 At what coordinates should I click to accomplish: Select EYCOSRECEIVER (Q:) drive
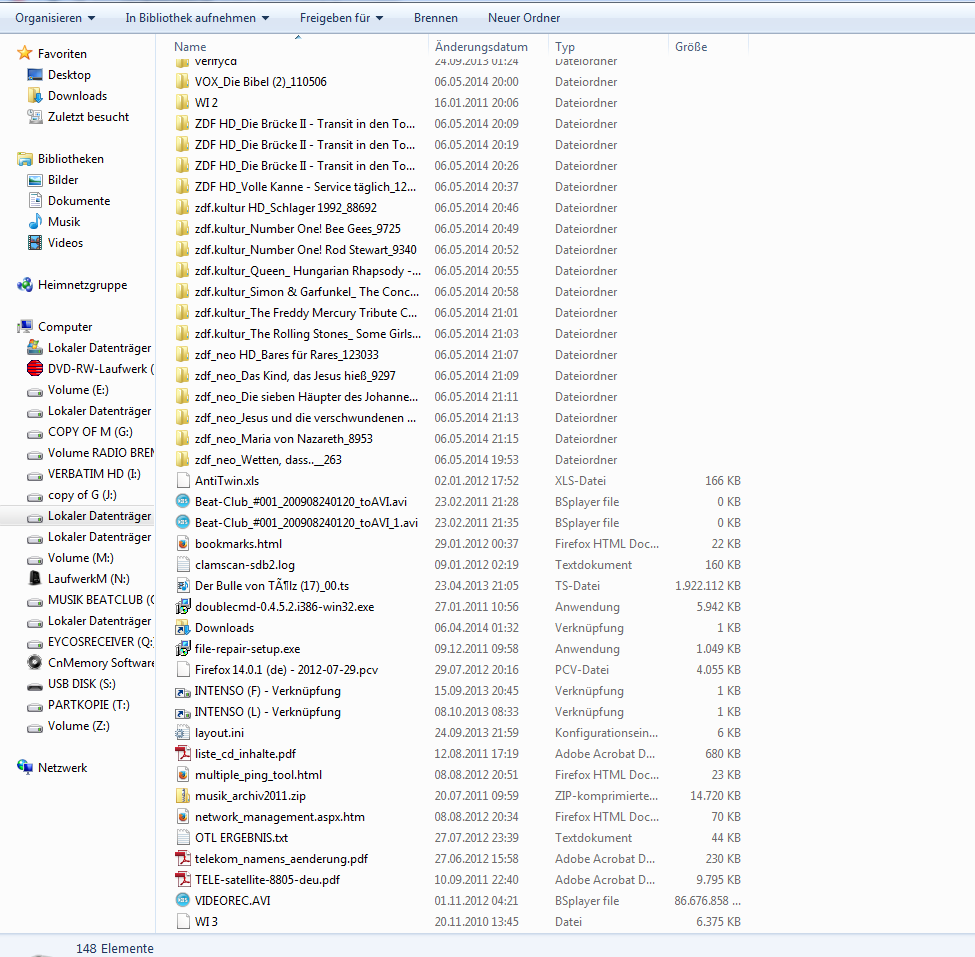[x=100, y=642]
